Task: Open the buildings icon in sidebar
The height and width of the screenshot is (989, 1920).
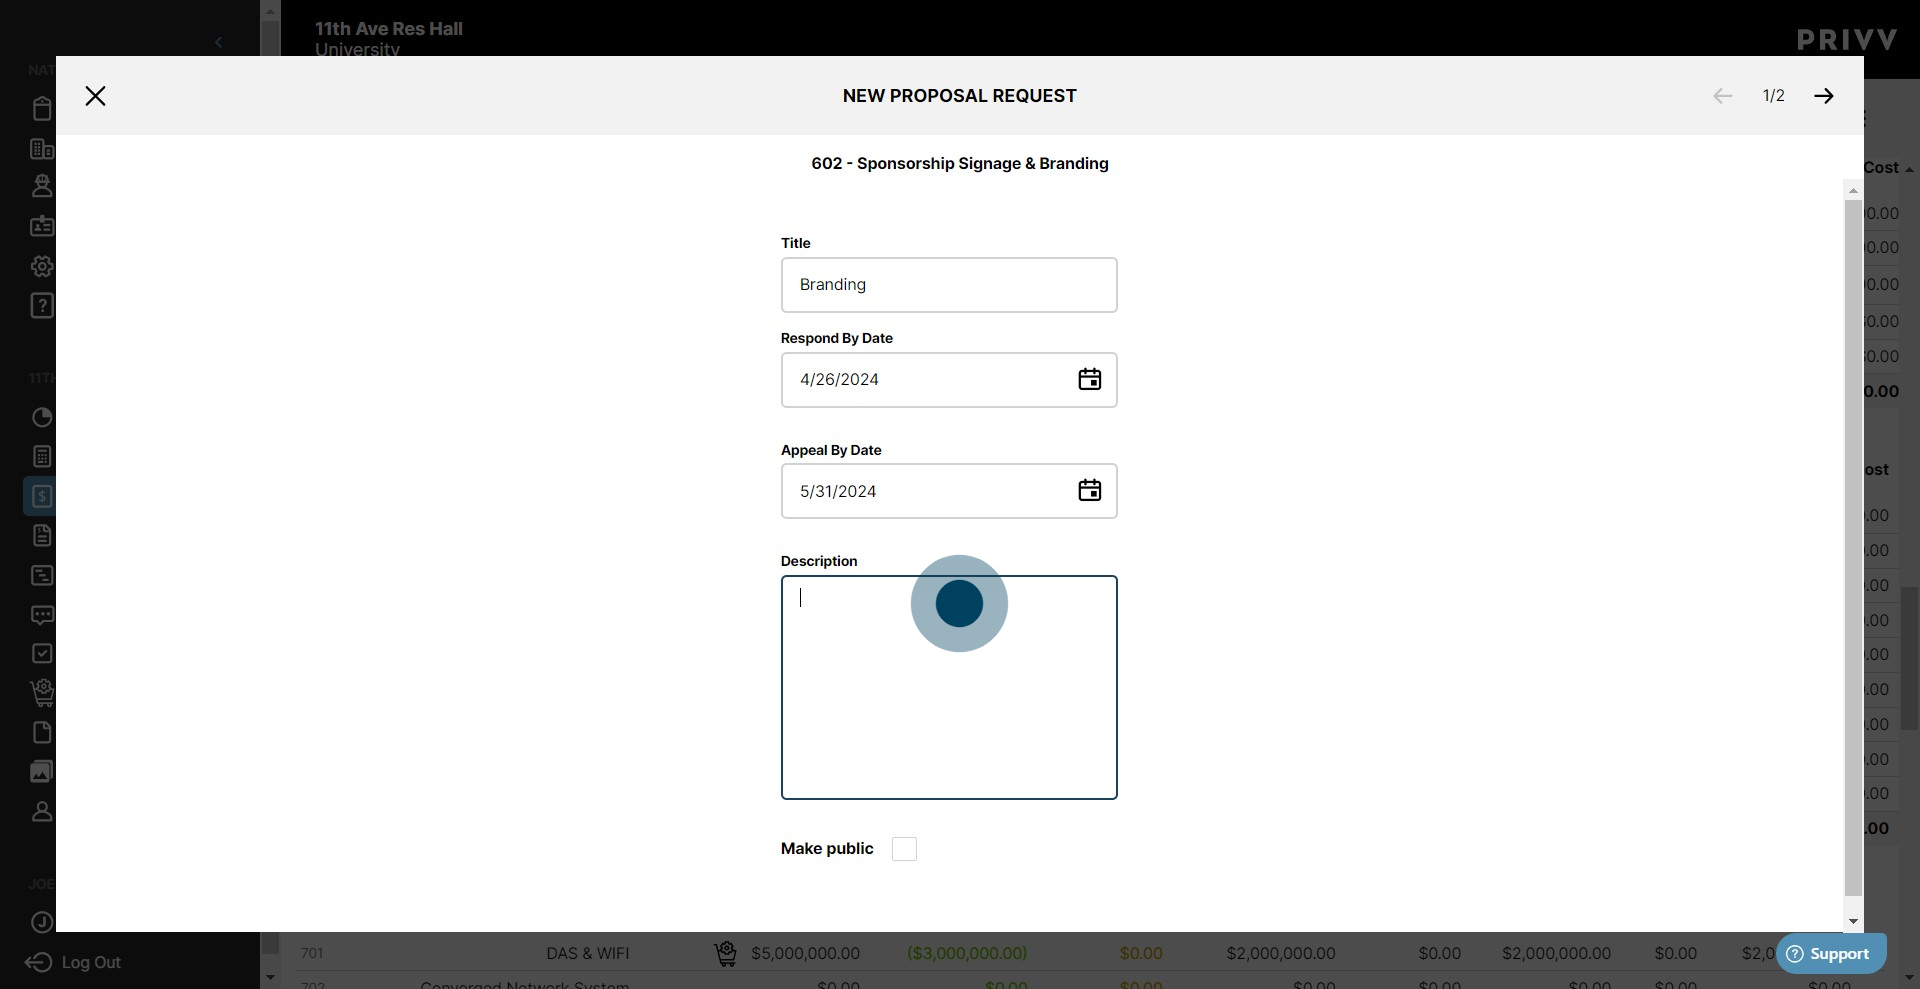Action: pos(42,149)
